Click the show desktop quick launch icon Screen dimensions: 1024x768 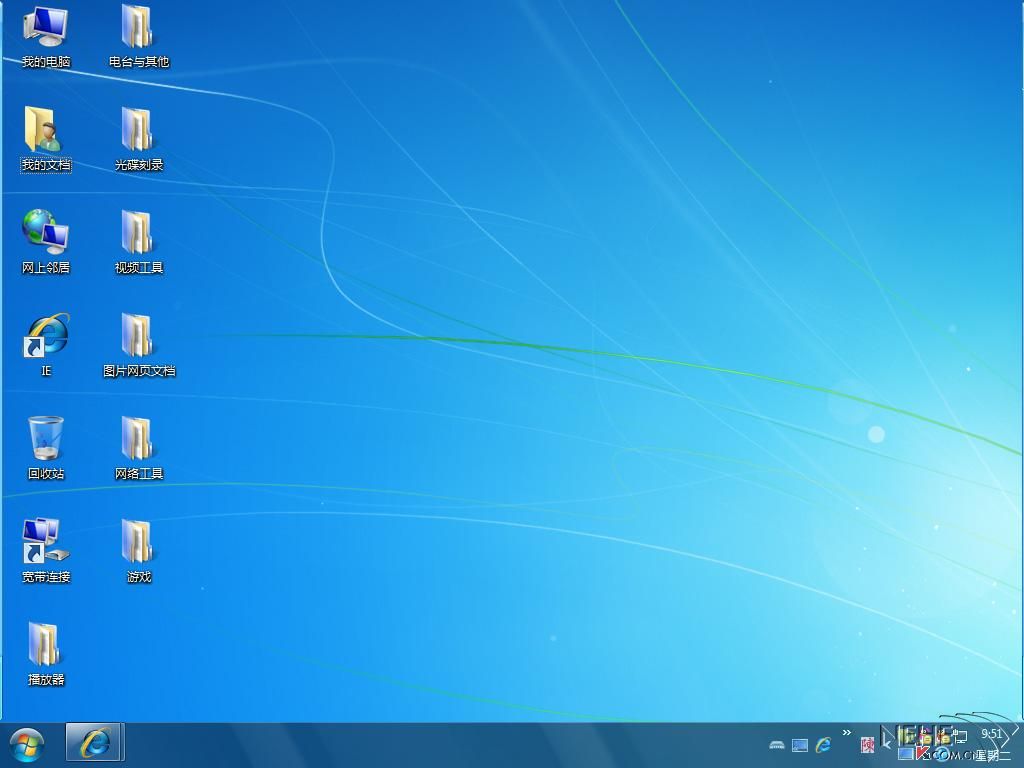coord(800,745)
